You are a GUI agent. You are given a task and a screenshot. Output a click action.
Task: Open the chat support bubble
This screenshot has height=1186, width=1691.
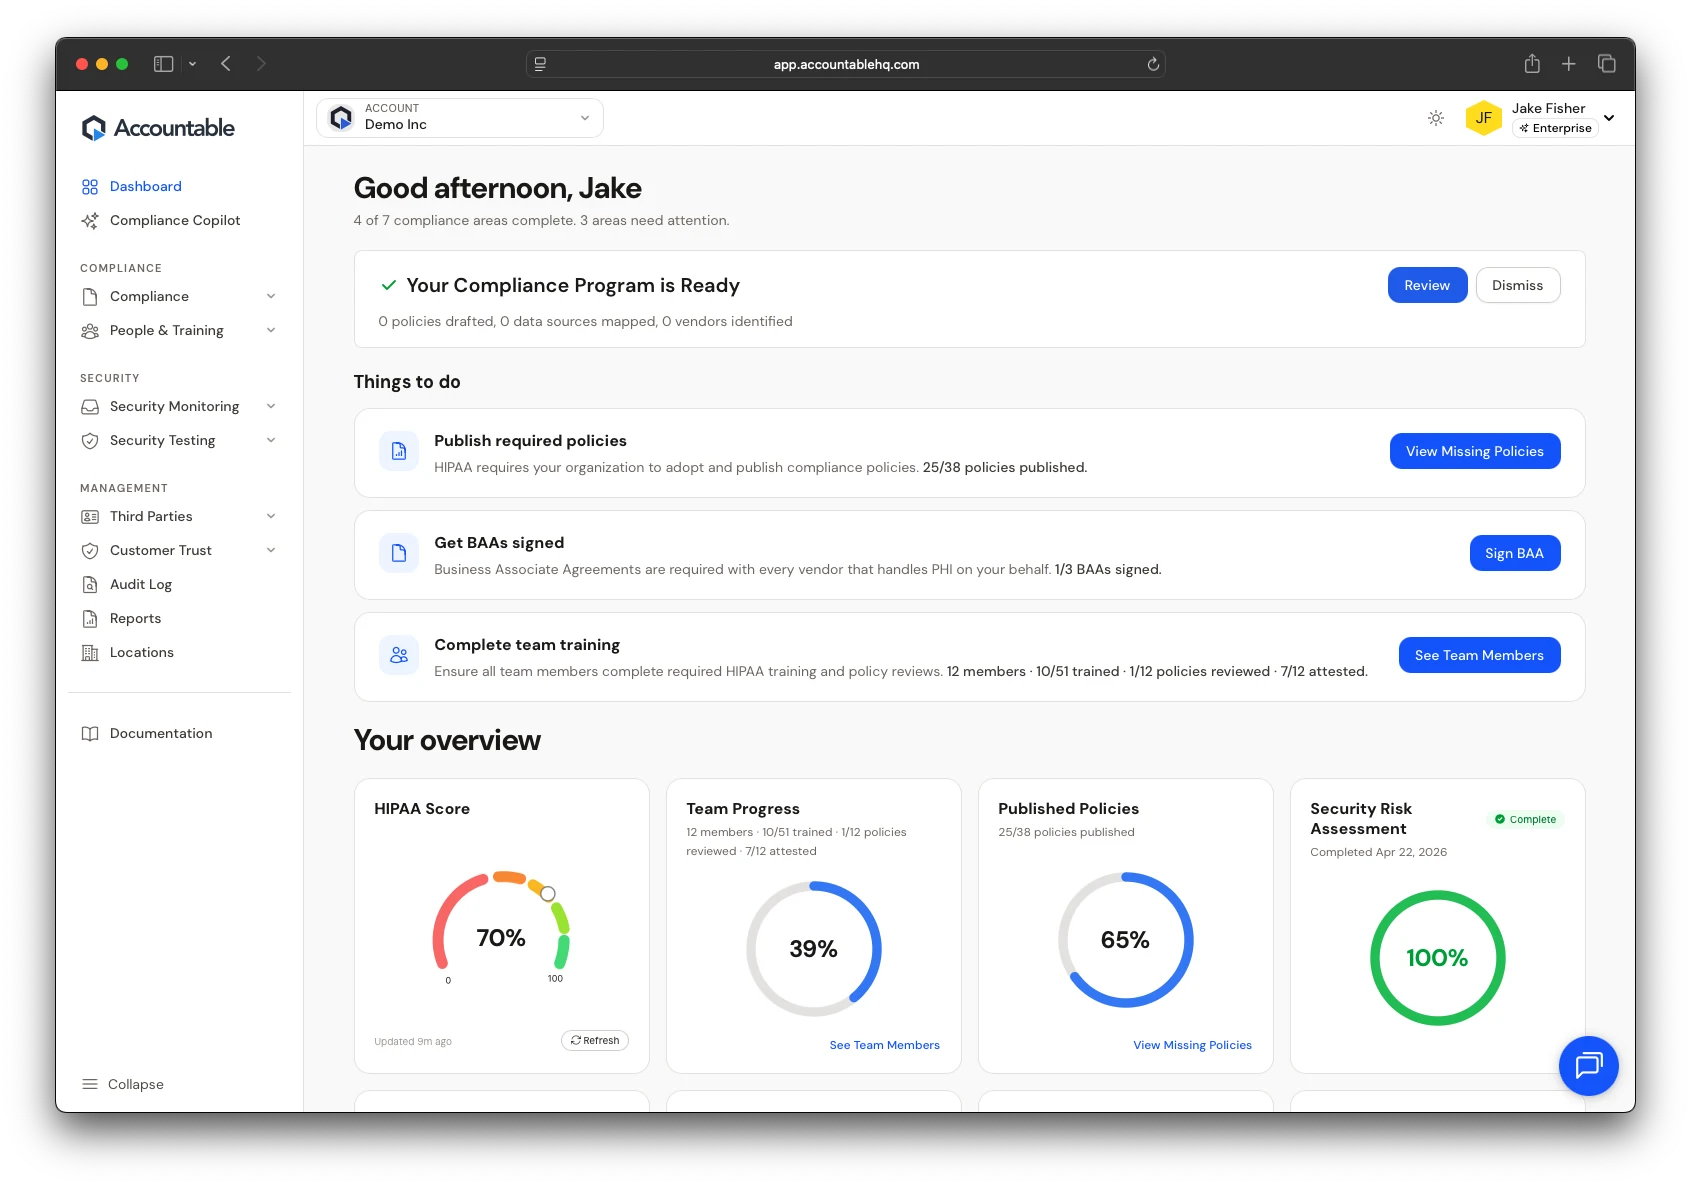pos(1588,1066)
